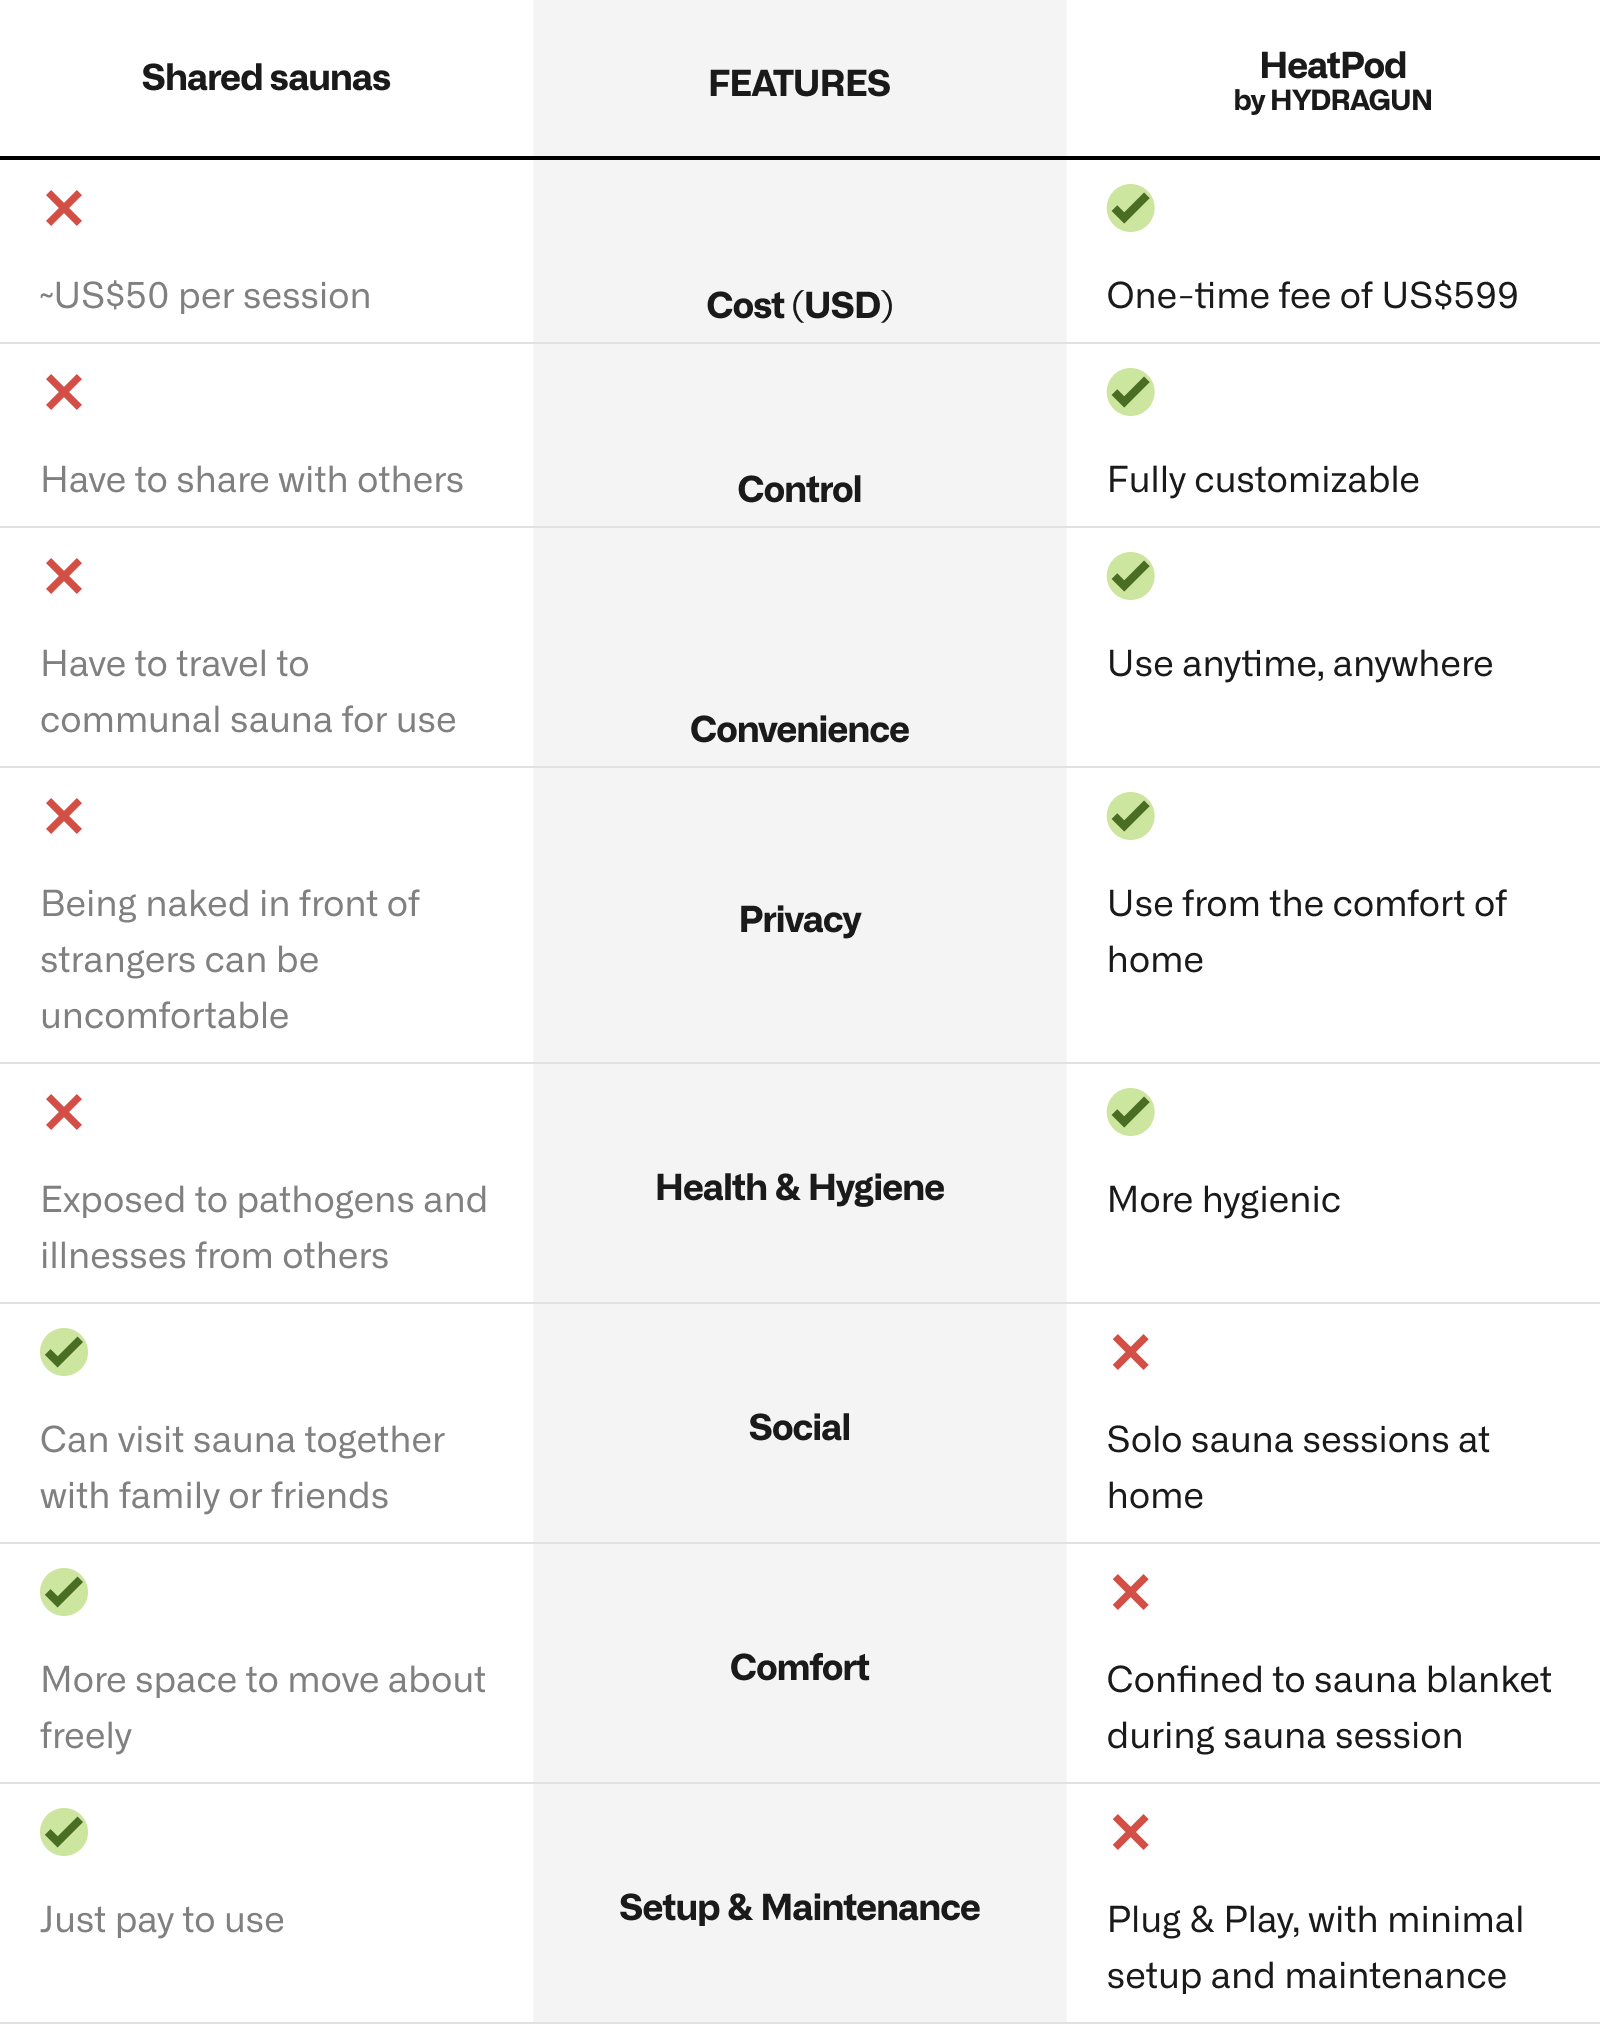The height and width of the screenshot is (2024, 1600).
Task: Click red X above Solo sauna sessions
Action: [x=1131, y=1353]
